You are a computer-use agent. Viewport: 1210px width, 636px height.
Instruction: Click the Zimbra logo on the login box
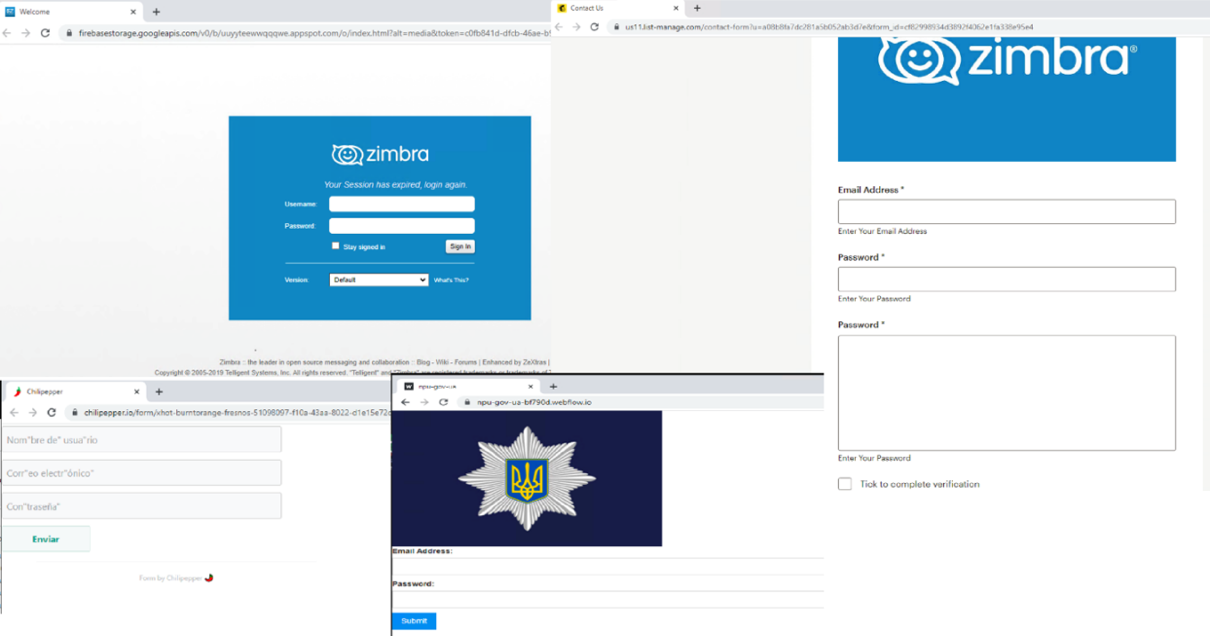[380, 154]
